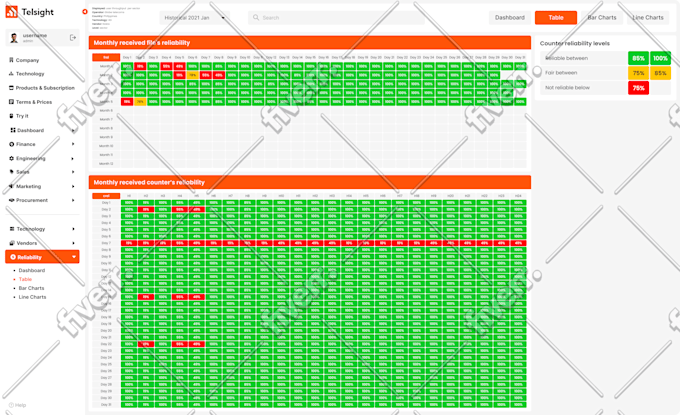Click the green 85% reliable swatch
Screen dimensions: 680x415
[x=638, y=58]
